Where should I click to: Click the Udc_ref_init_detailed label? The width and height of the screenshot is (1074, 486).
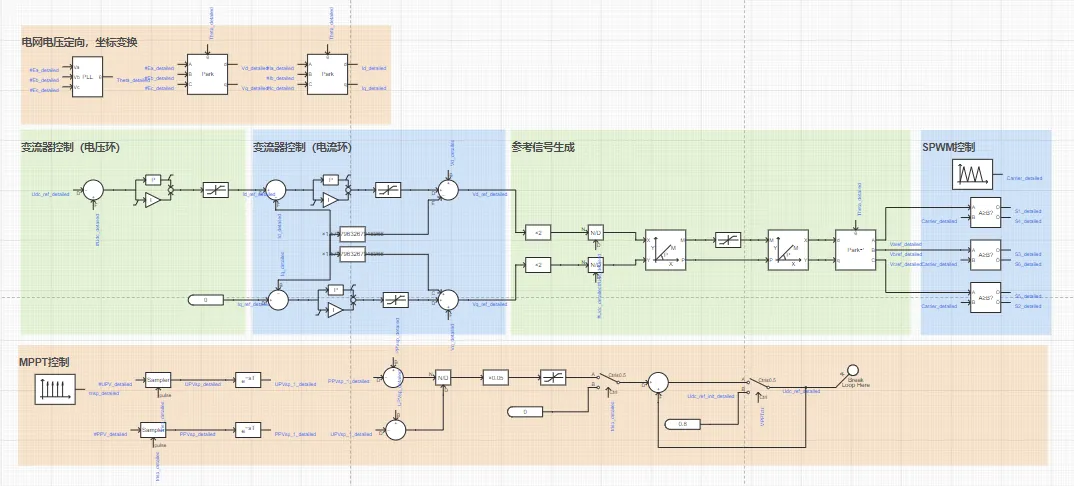[x=711, y=395]
